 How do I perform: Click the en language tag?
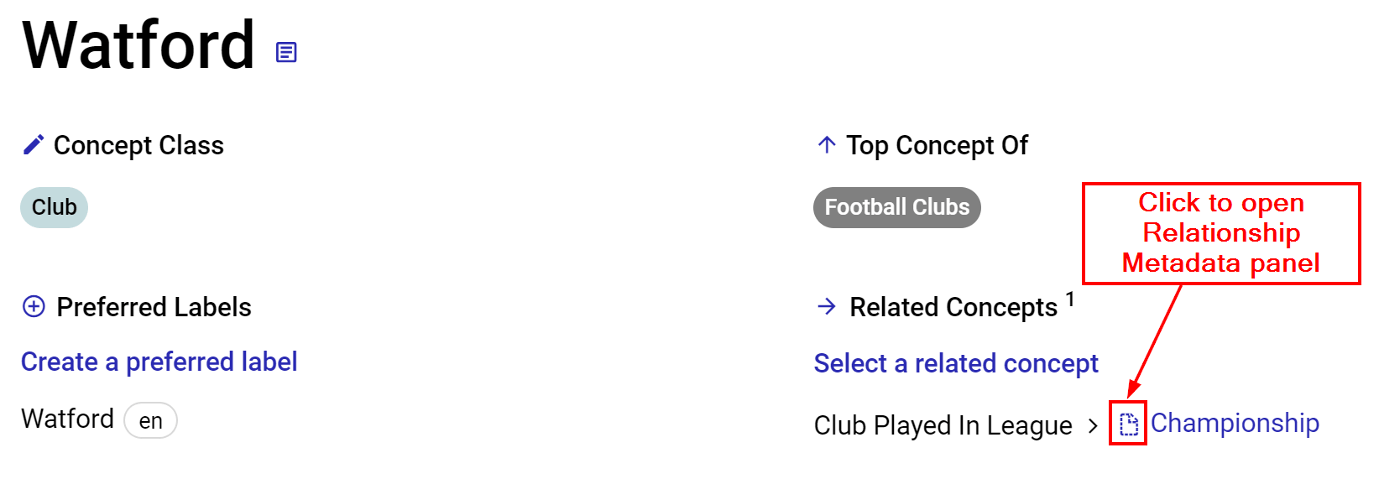(x=150, y=421)
